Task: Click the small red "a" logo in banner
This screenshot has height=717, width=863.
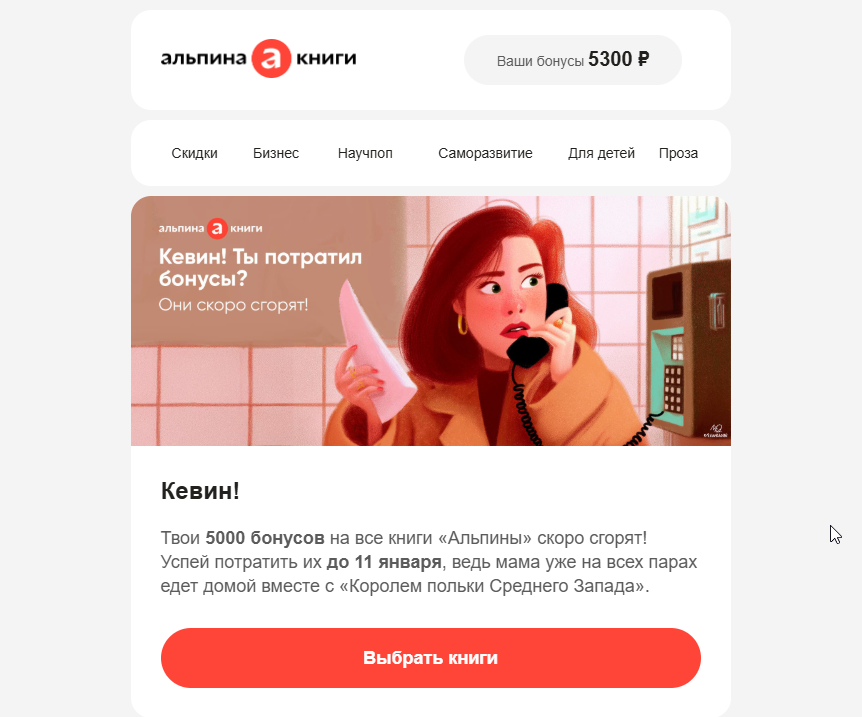Action: tap(217, 228)
